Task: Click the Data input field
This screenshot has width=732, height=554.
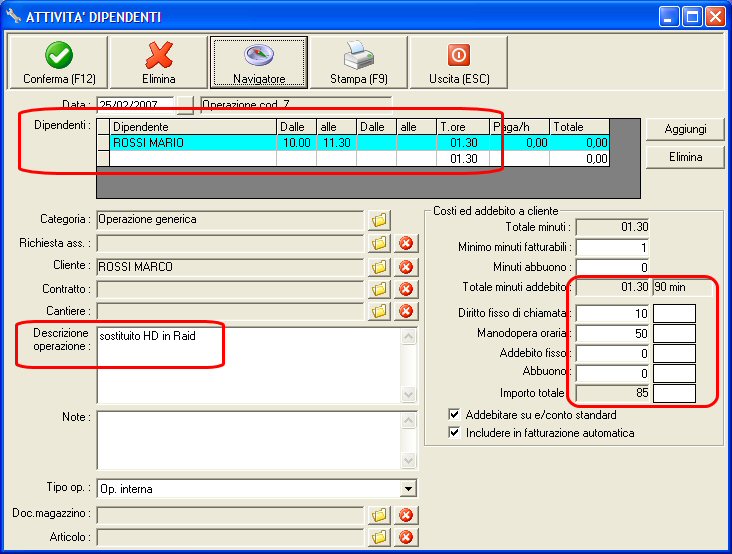Action: coord(135,105)
